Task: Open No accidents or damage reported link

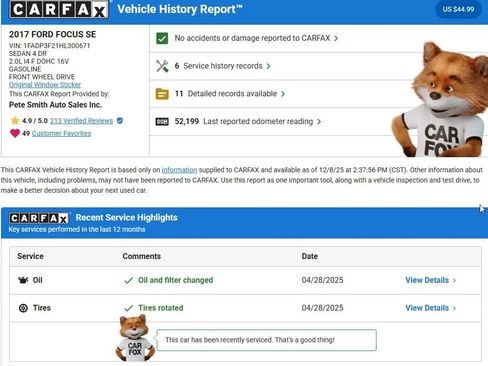Action: click(x=252, y=38)
